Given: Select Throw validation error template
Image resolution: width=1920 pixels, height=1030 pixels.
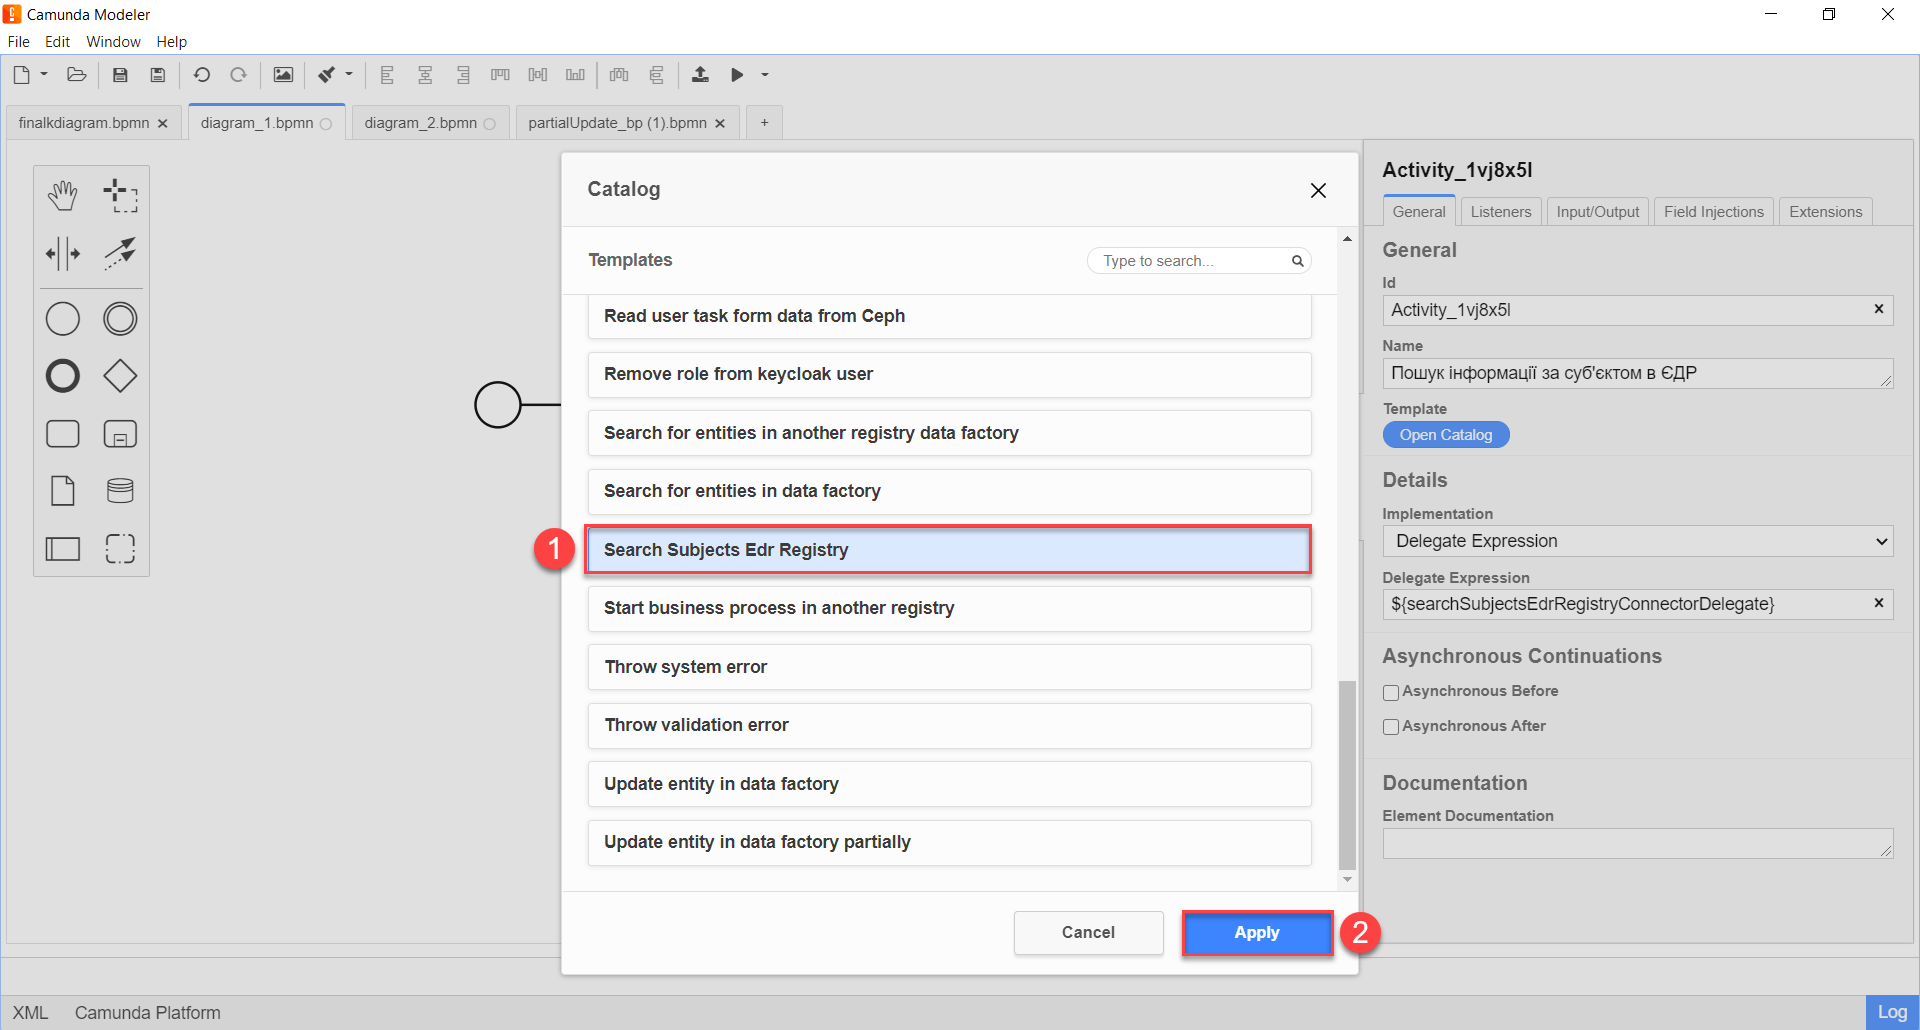Looking at the screenshot, I should tap(949, 725).
